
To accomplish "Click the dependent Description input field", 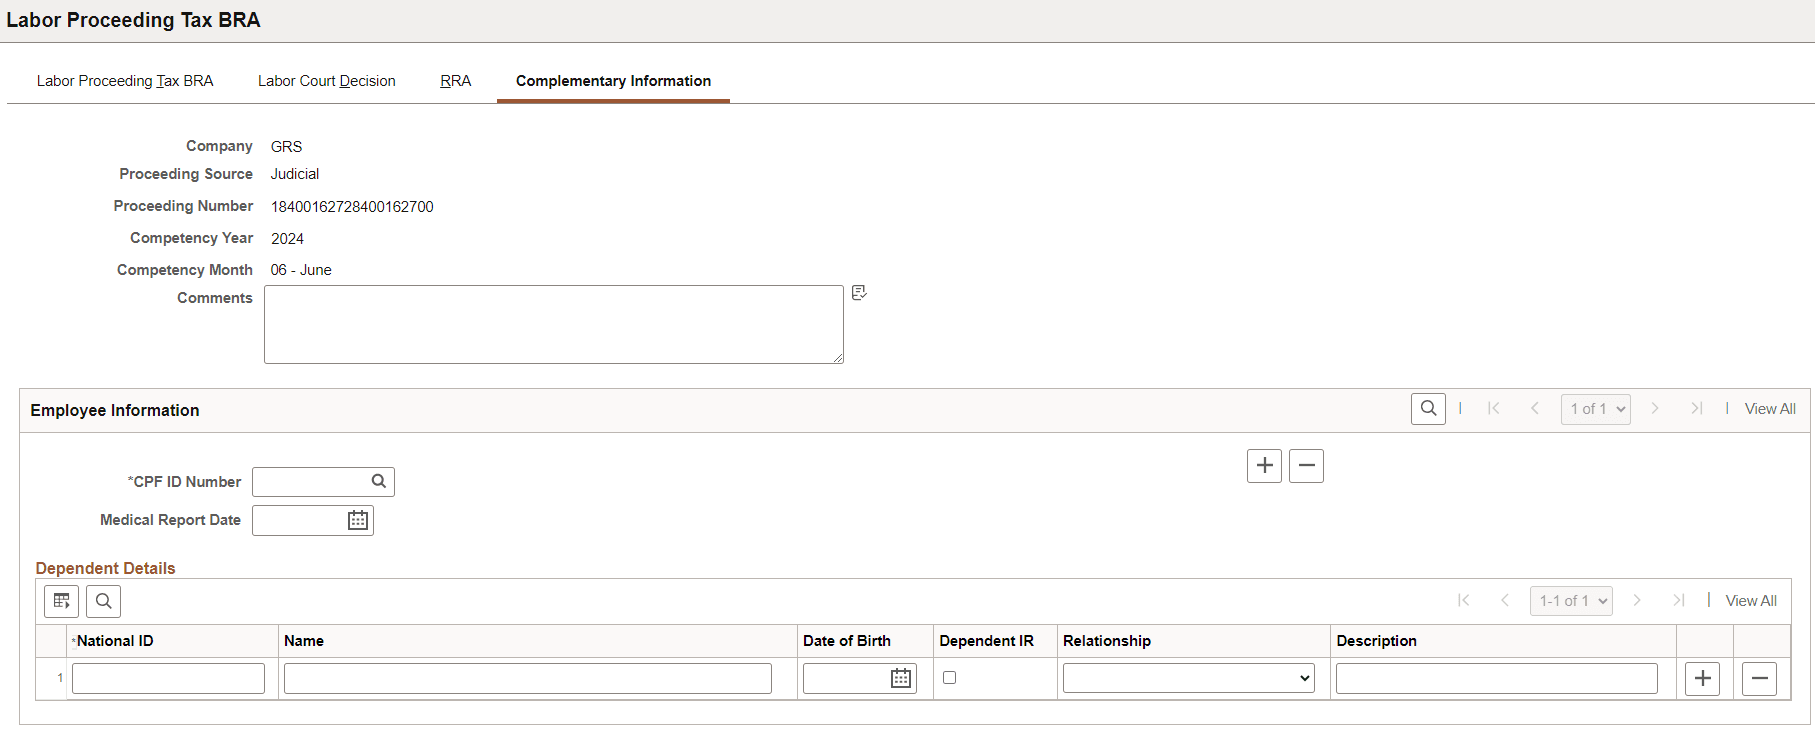I will pyautogui.click(x=1497, y=678).
